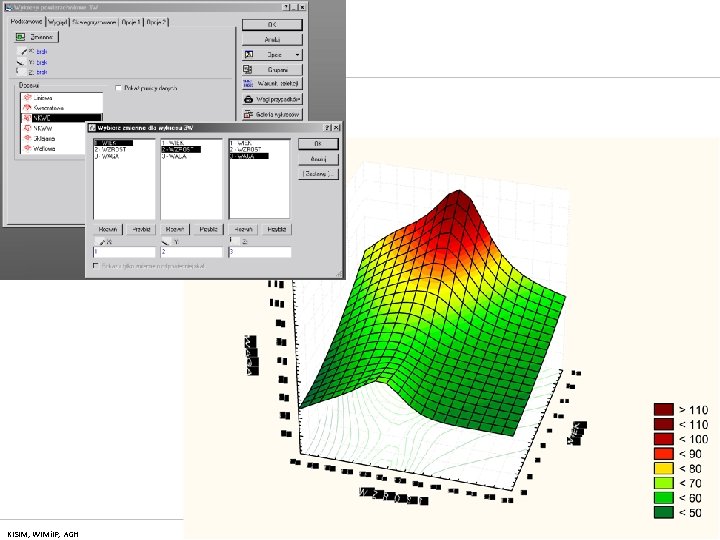Select the highlighted NKWO fit option
Viewport: 720px width, 540px height.
pyautogui.click(x=62, y=118)
